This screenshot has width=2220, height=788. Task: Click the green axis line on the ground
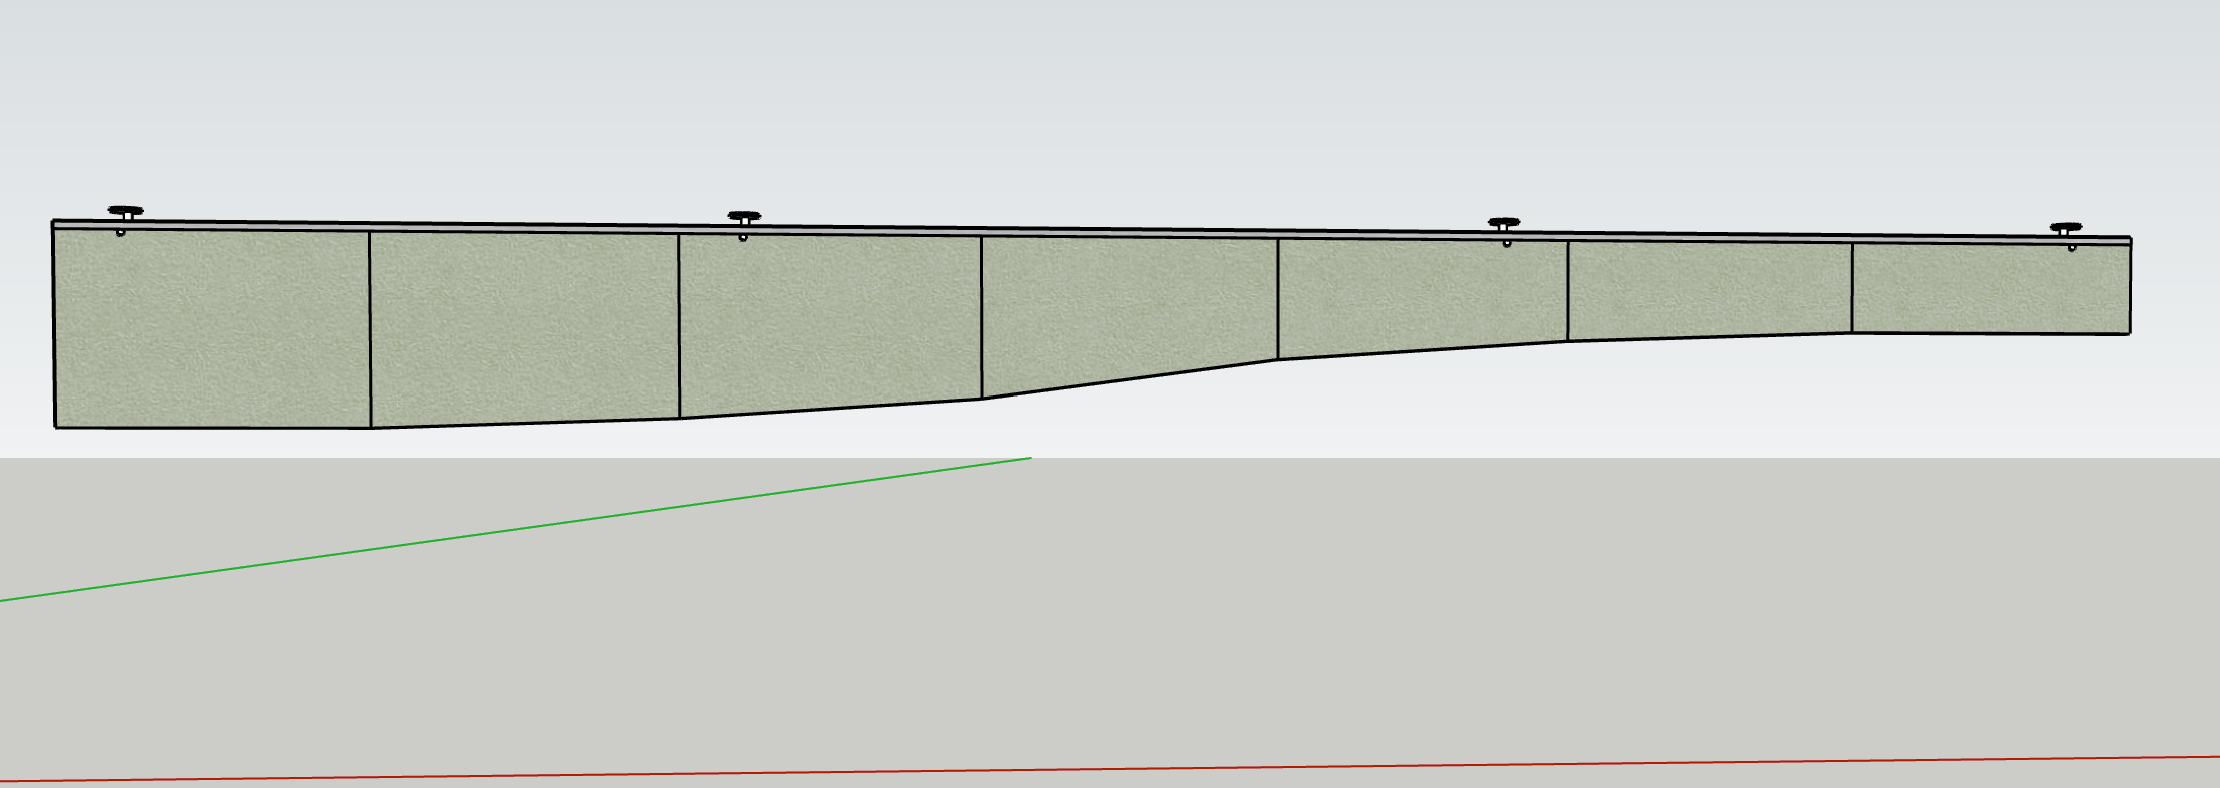515,529
